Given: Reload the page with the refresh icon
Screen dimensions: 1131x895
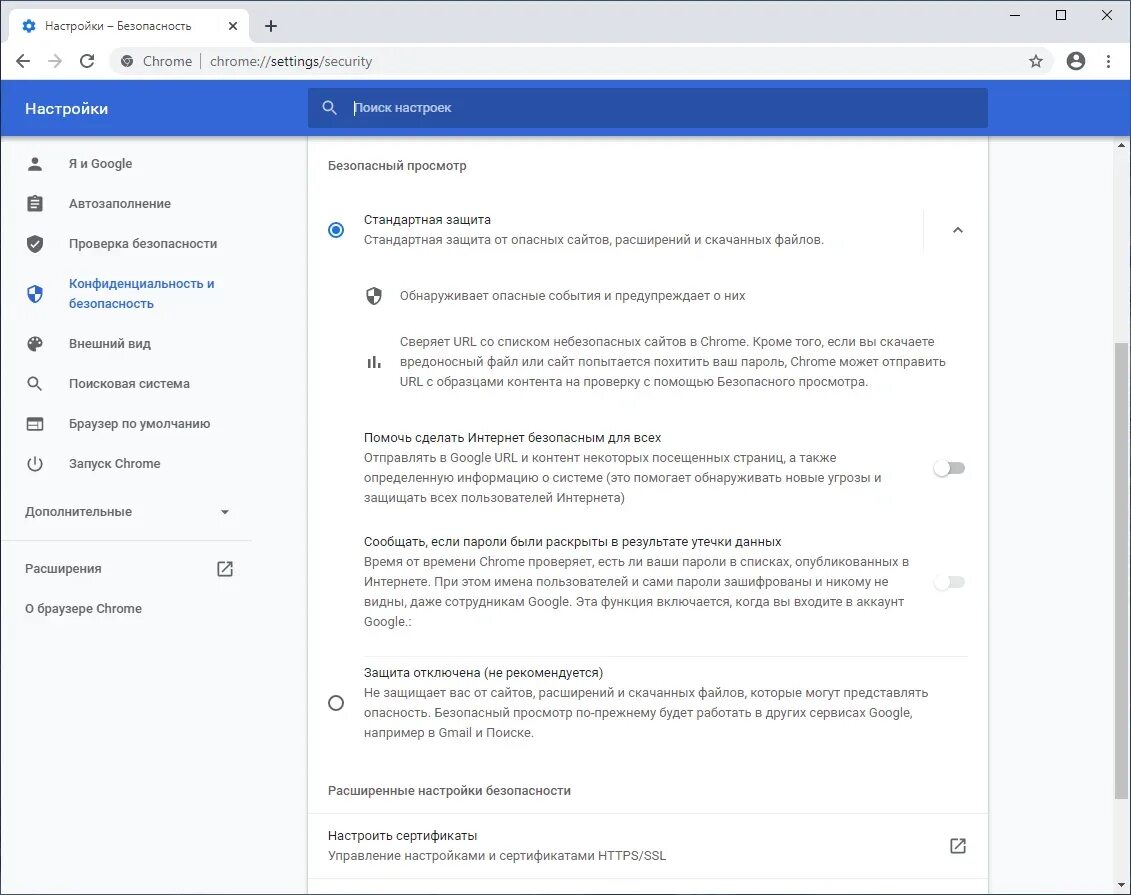Looking at the screenshot, I should click(87, 61).
